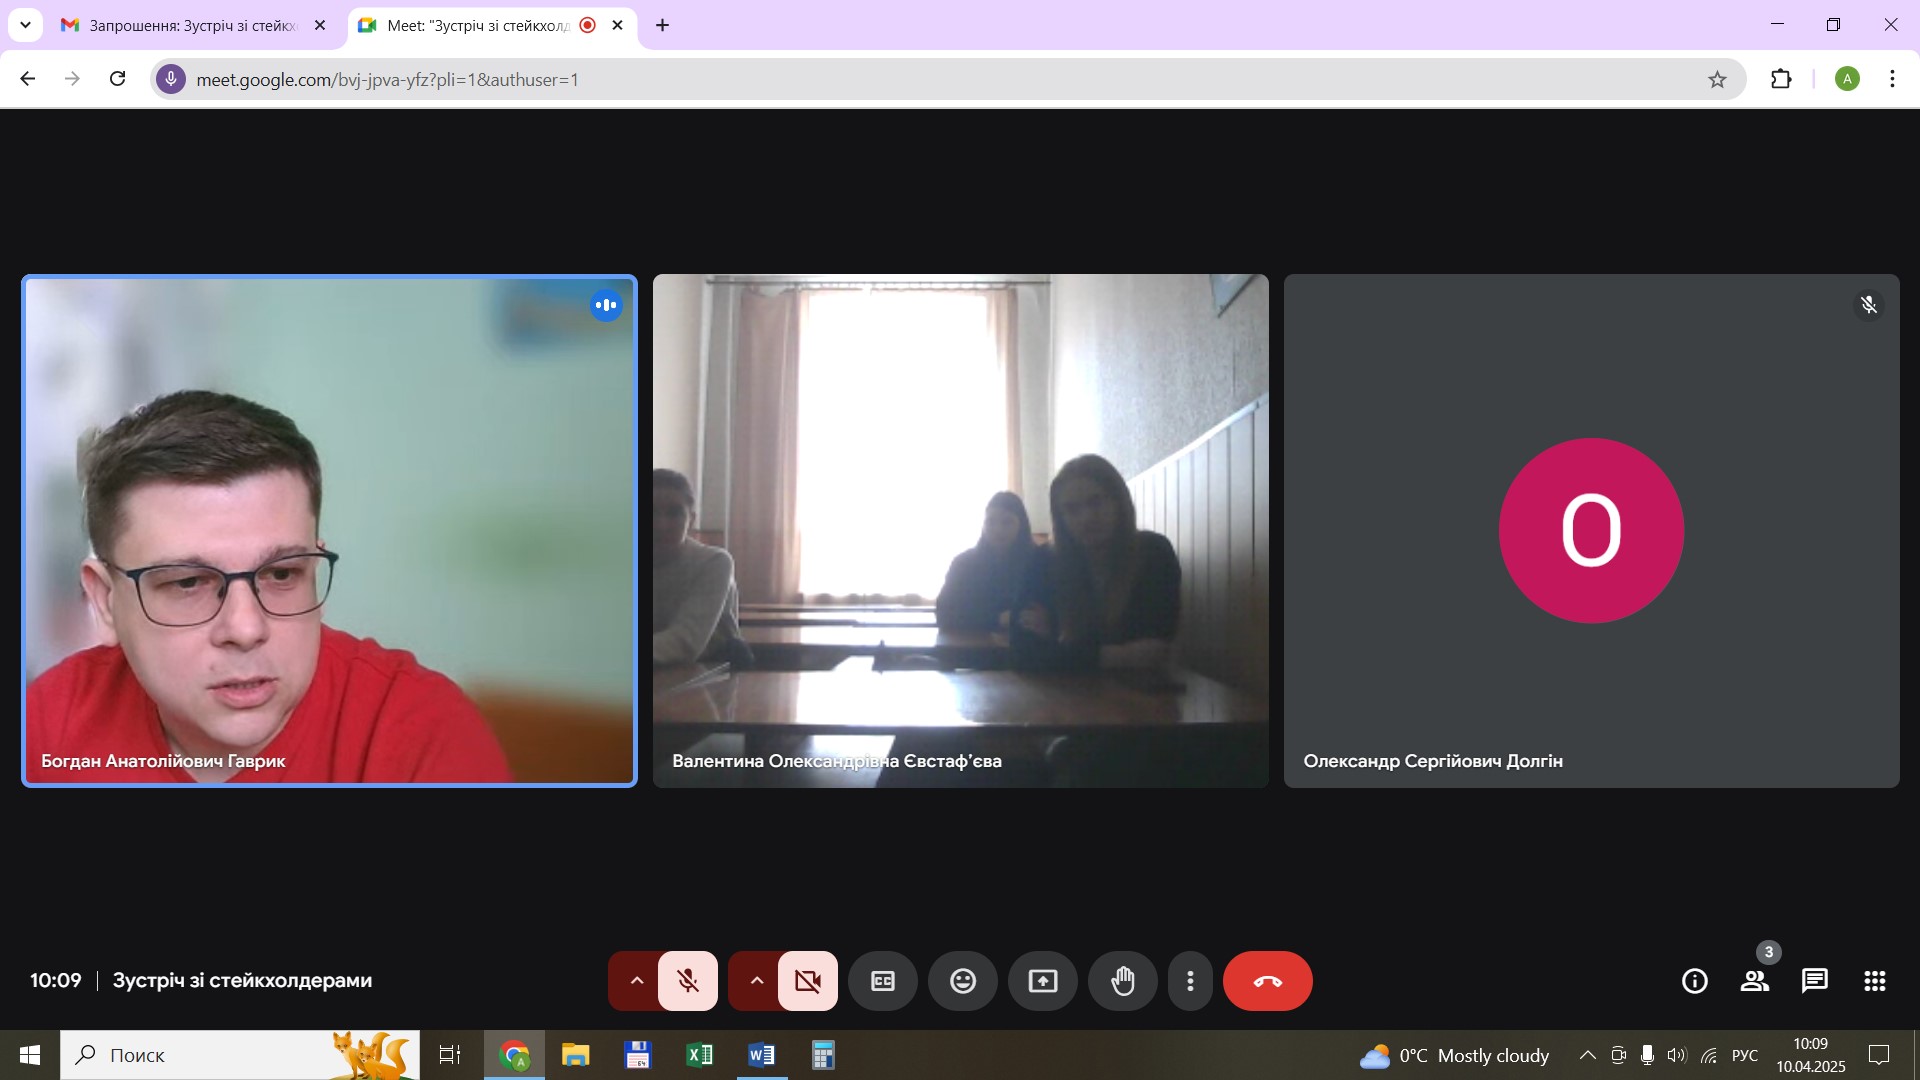The width and height of the screenshot is (1920, 1080).
Task: Bookmark this page with star icon
Action: pos(1717,79)
